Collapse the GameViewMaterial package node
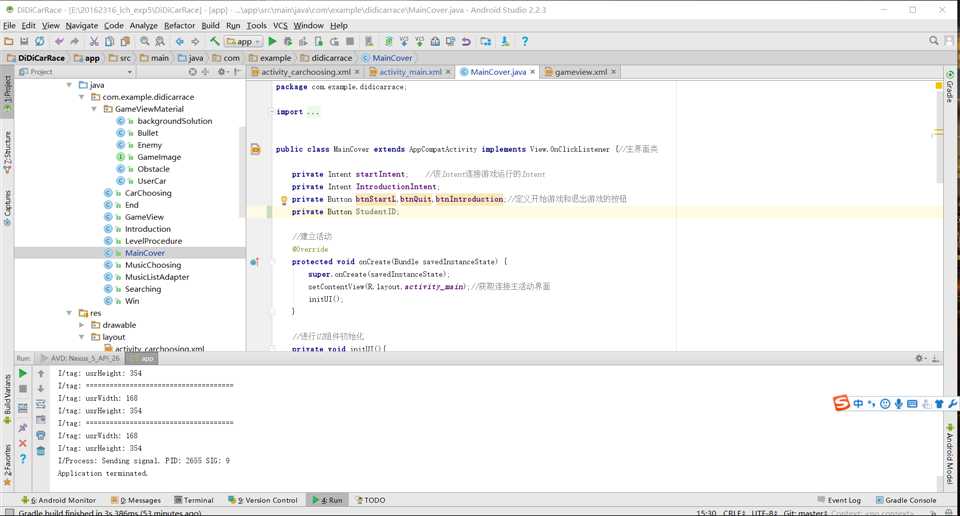Image resolution: width=960 pixels, height=516 pixels. (94, 109)
